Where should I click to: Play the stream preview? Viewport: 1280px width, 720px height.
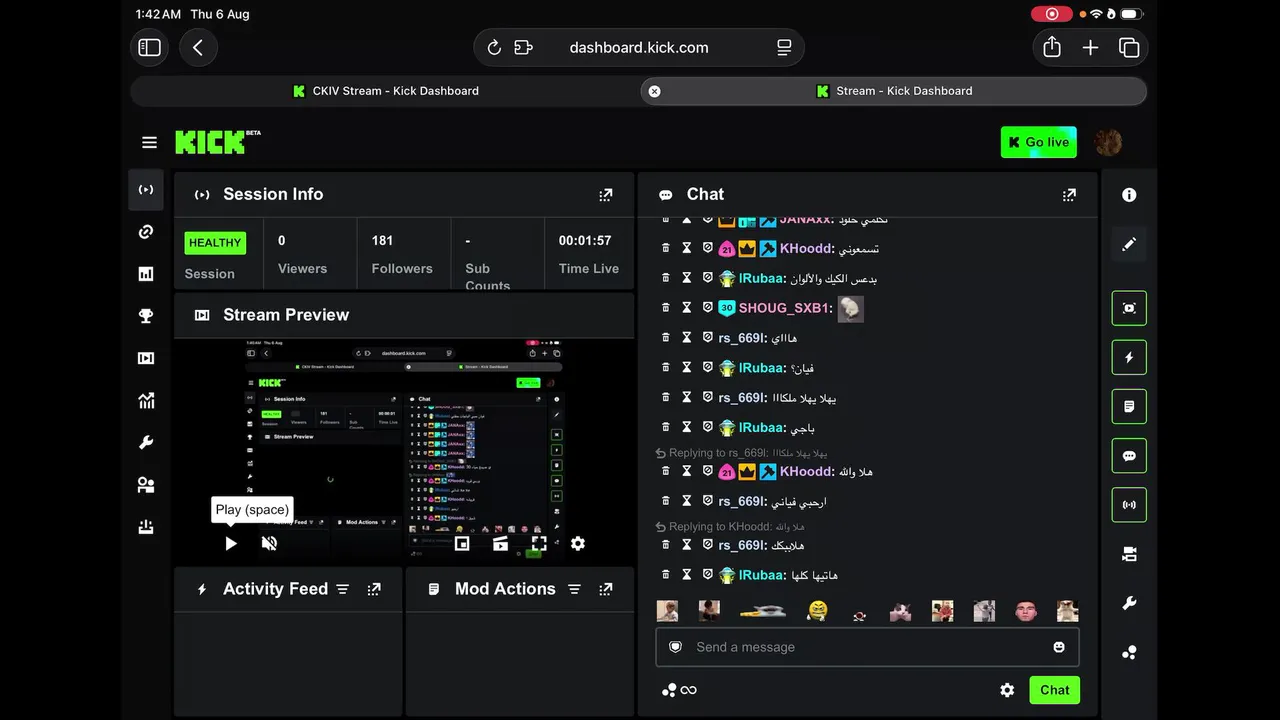(231, 543)
